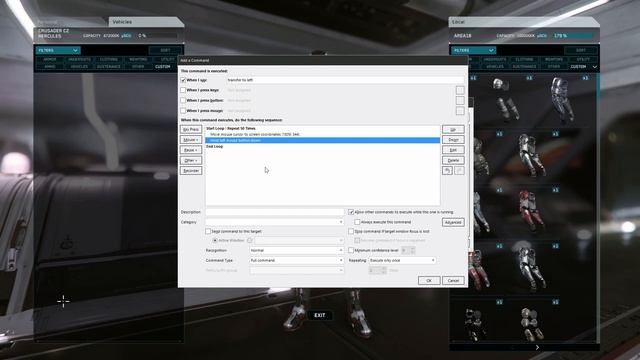Switch to the Vehicles tab
Image resolution: width=640 pixels, height=360 pixels.
[x=145, y=22]
